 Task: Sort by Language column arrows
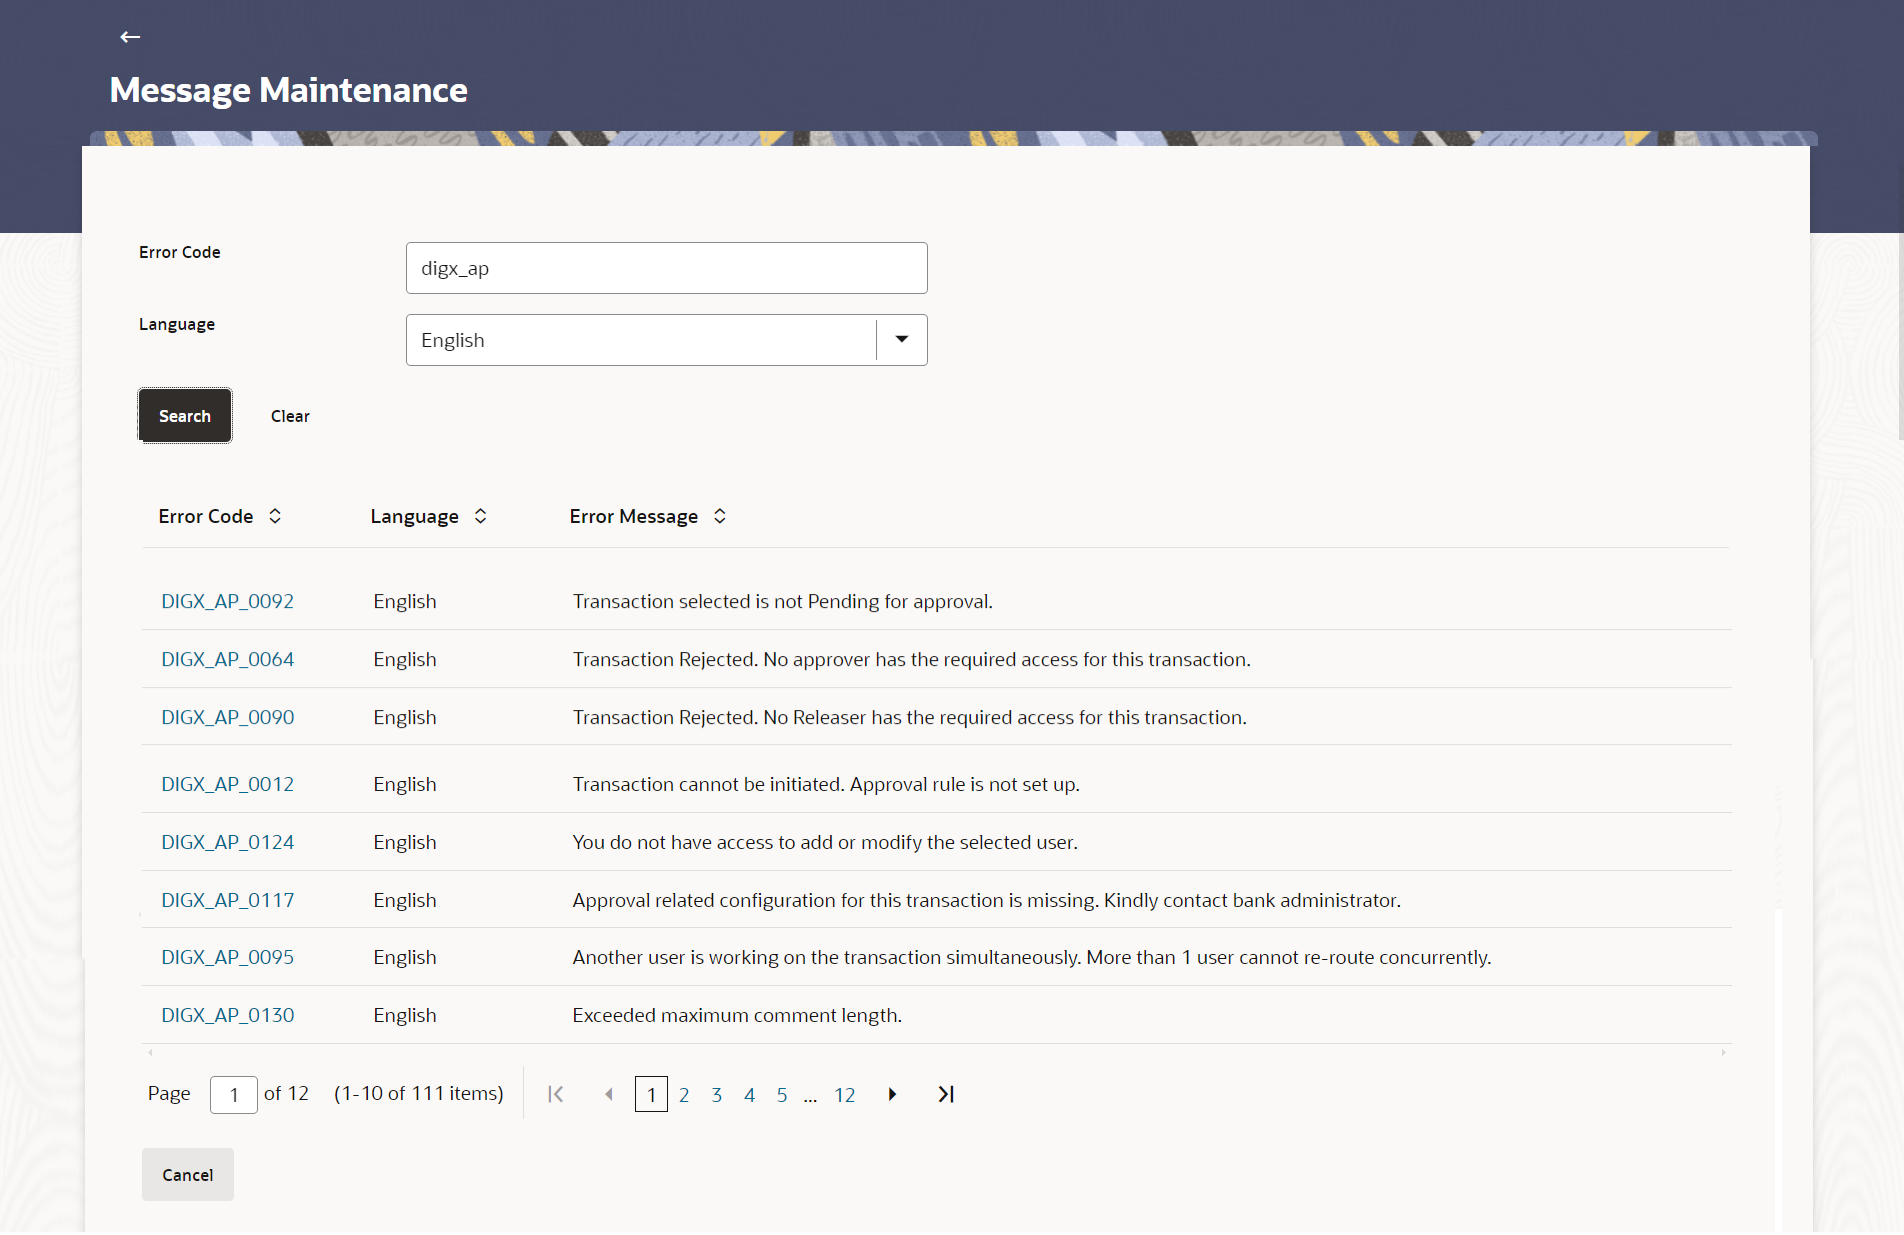tap(481, 516)
